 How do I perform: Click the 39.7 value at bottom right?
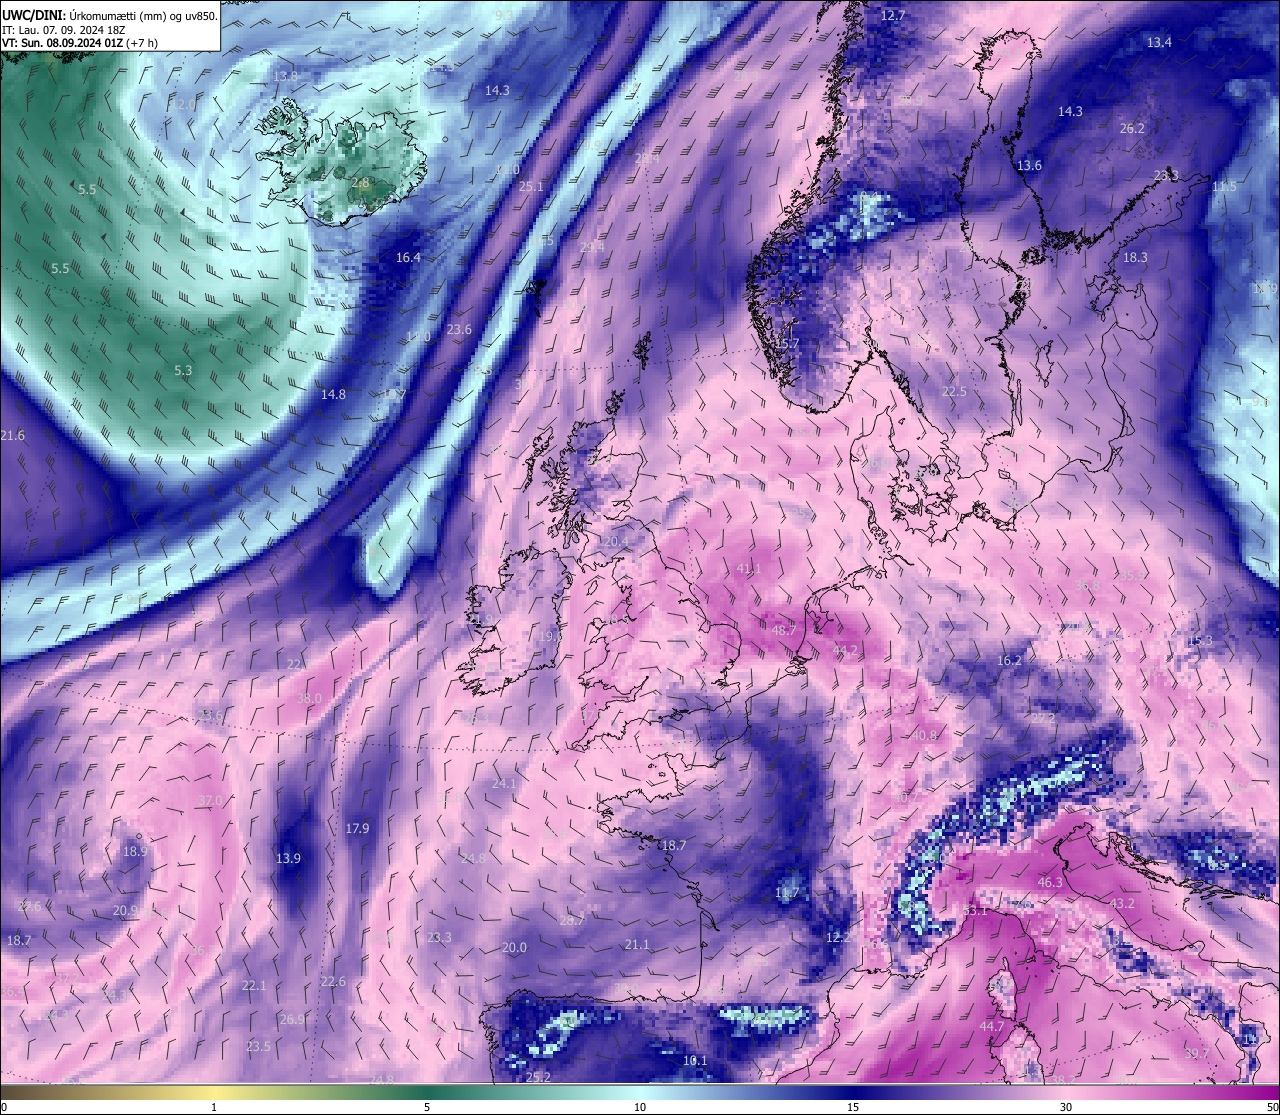point(1196,1053)
